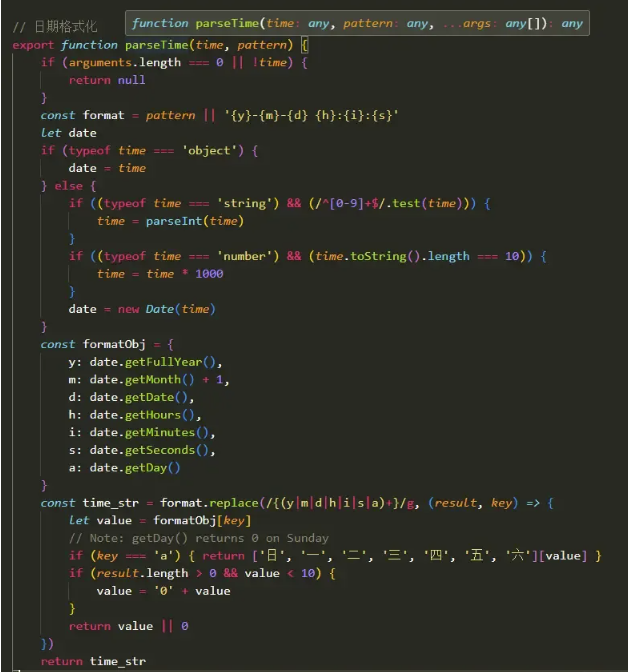Click the 'return time_str' statement
The image size is (628, 672).
click(x=93, y=661)
